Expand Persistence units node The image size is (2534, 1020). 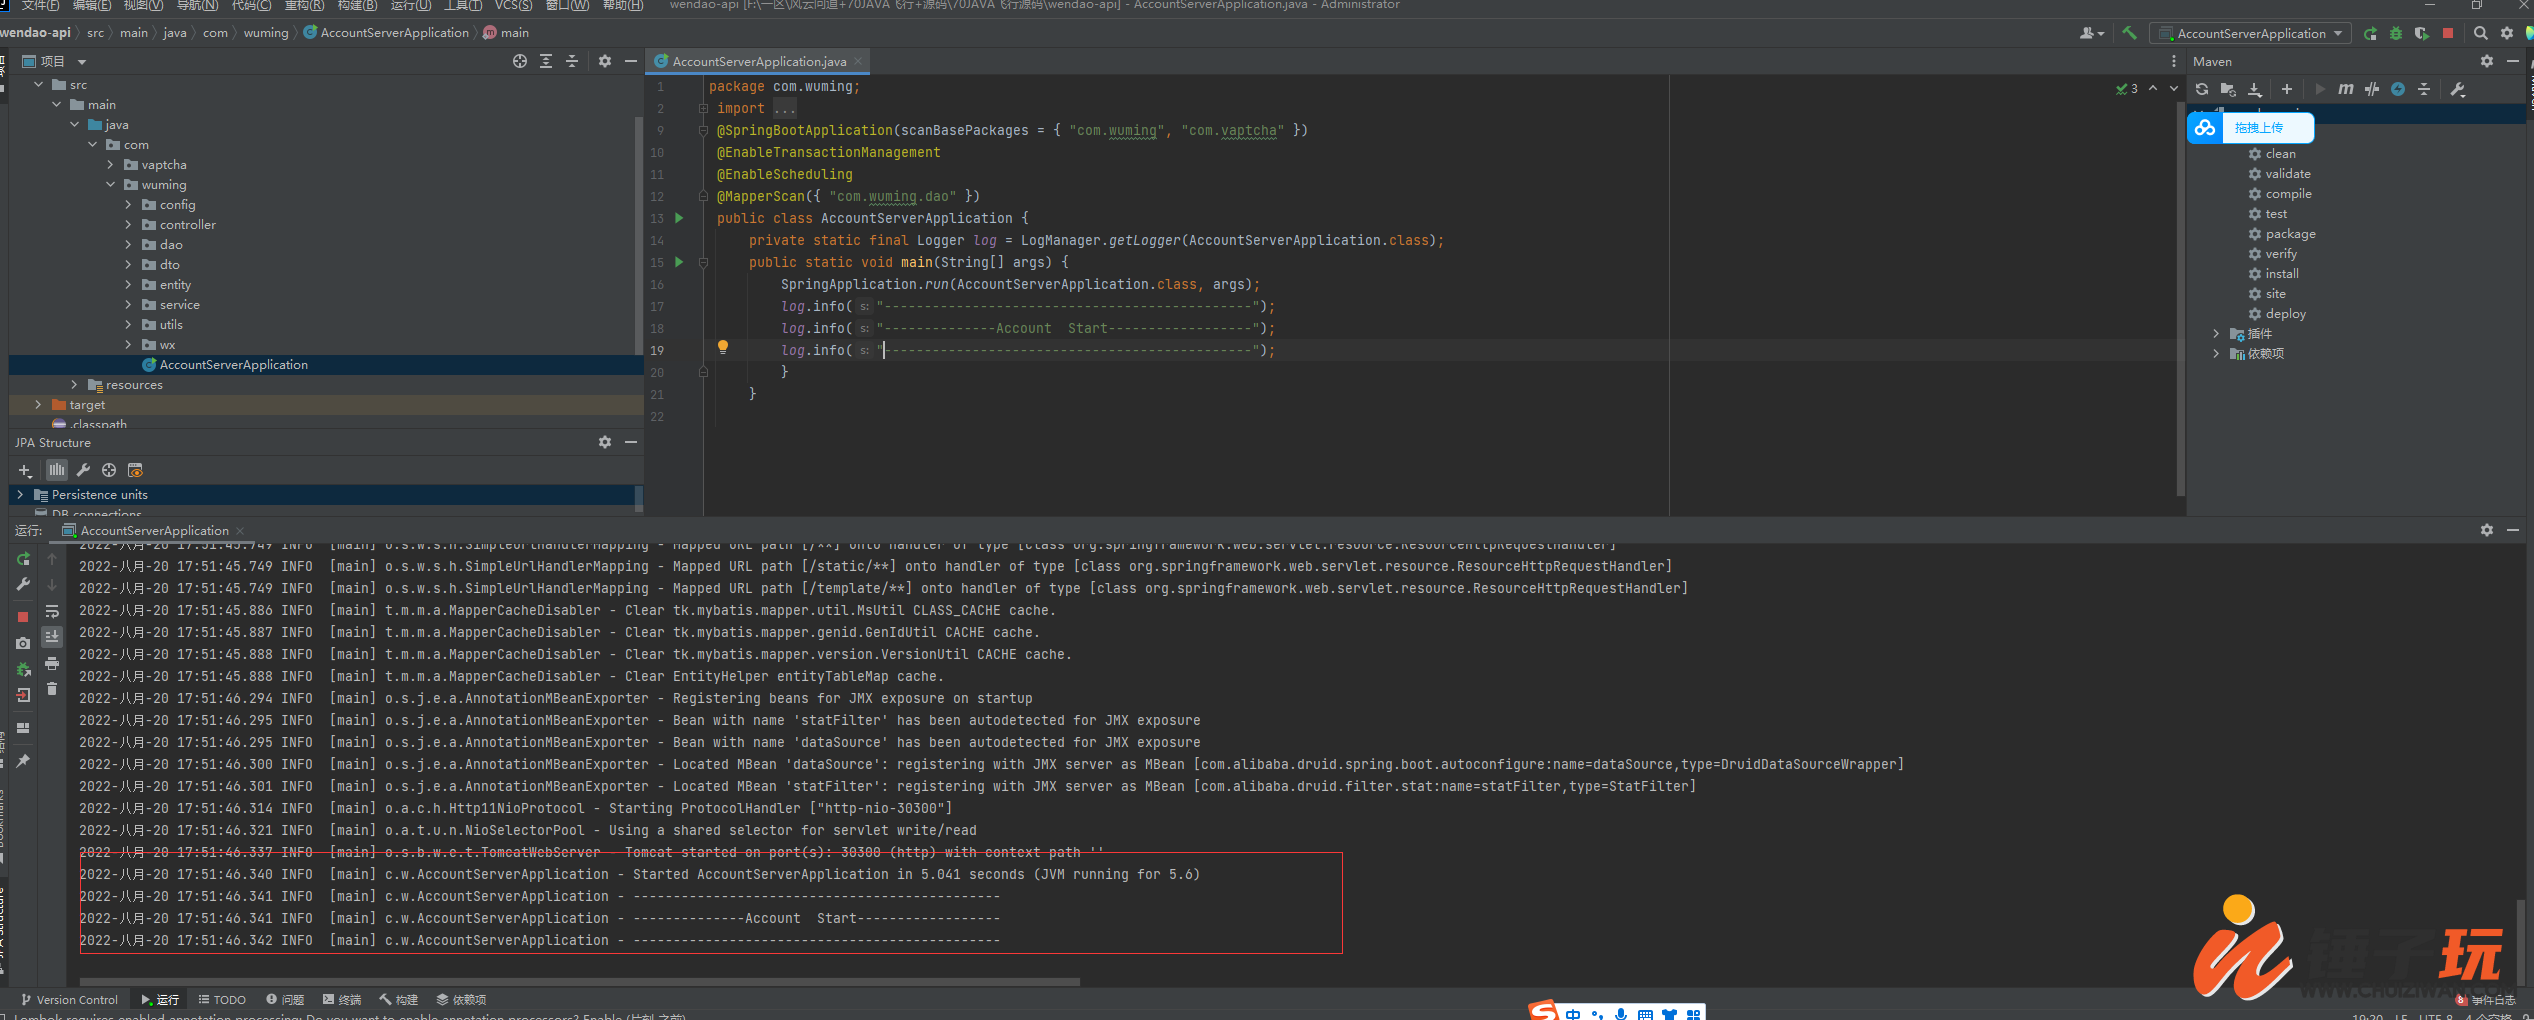[x=20, y=494]
